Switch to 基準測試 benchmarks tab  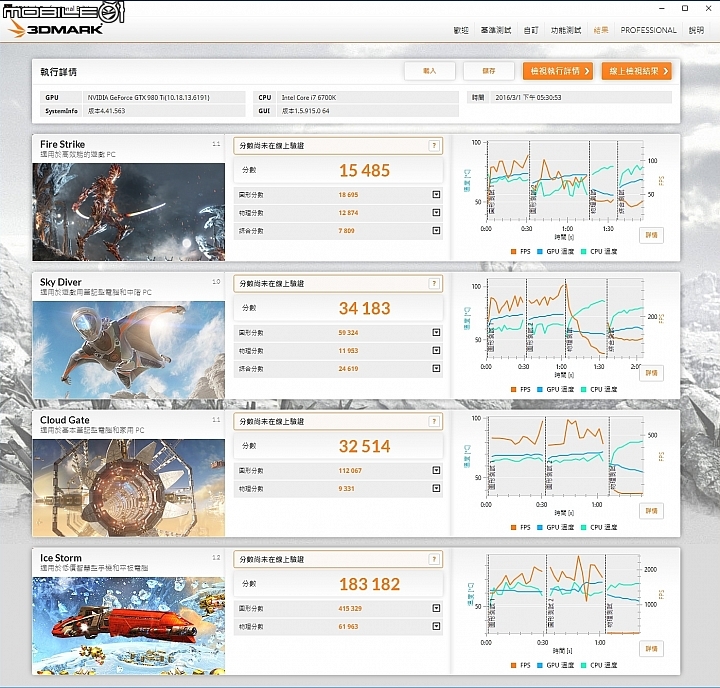496,30
